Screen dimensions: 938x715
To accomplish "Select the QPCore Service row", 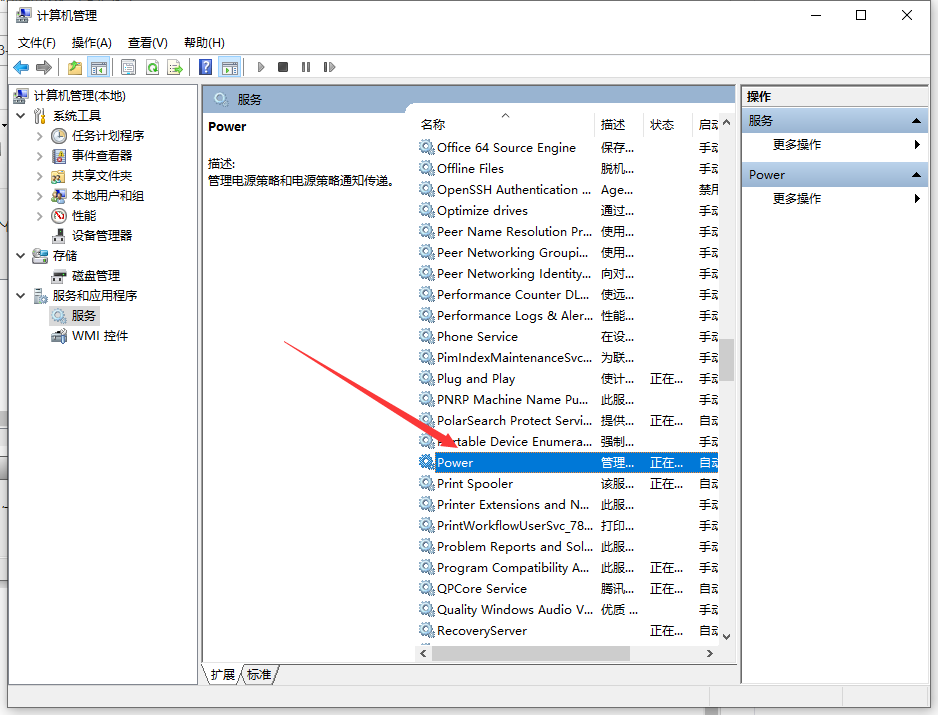I will coord(567,589).
